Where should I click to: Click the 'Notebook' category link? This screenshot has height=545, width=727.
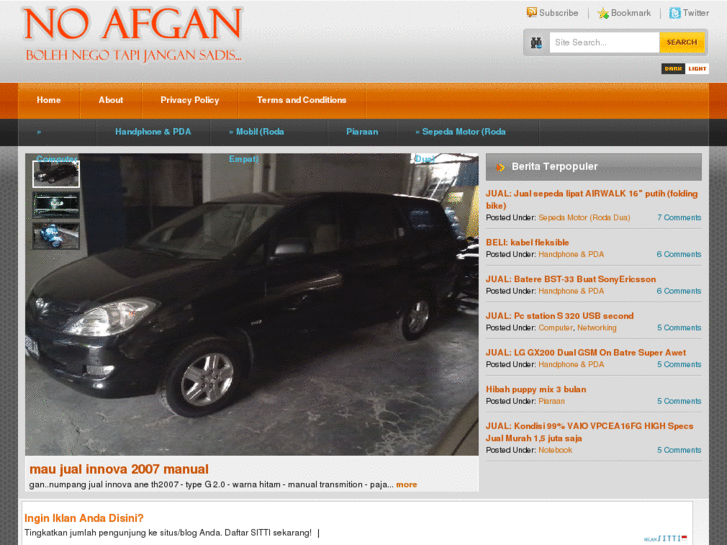point(555,450)
